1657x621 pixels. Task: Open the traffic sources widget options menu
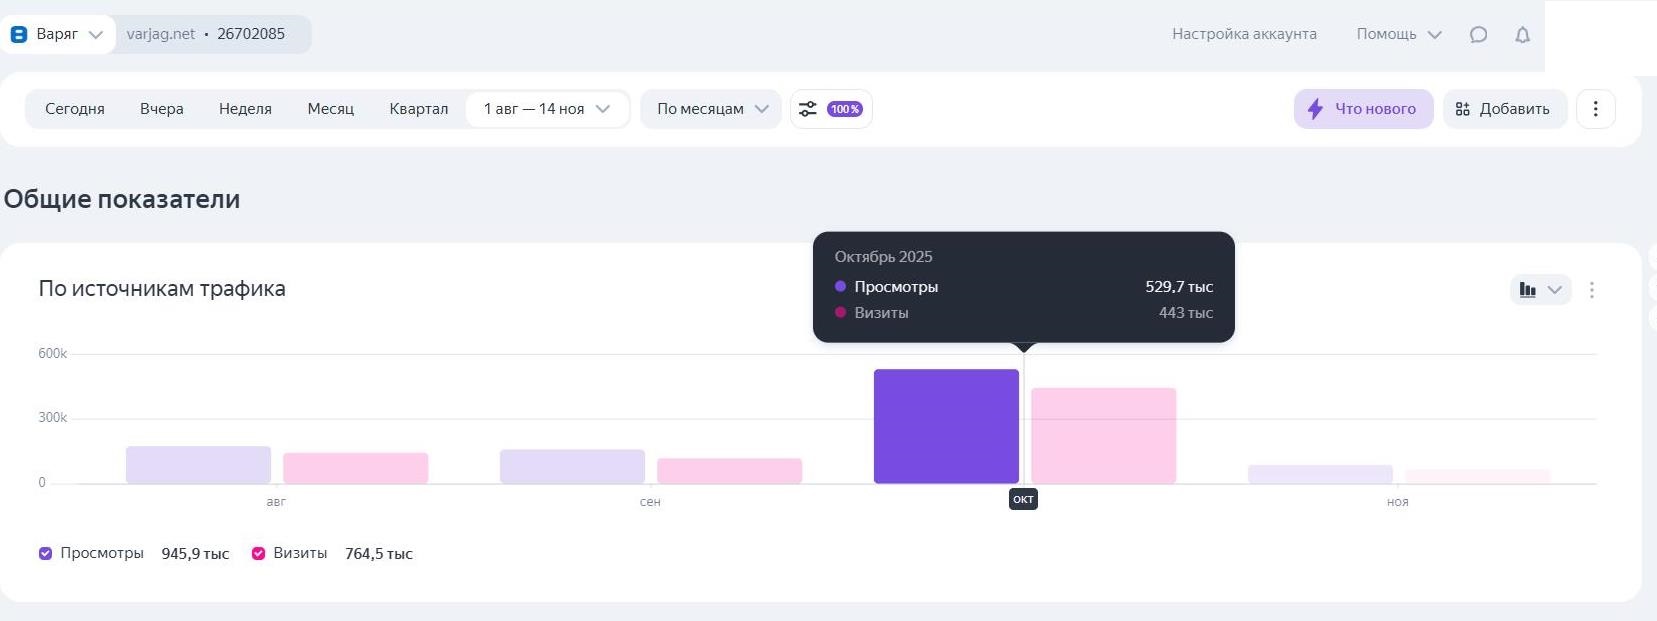pyautogui.click(x=1591, y=290)
